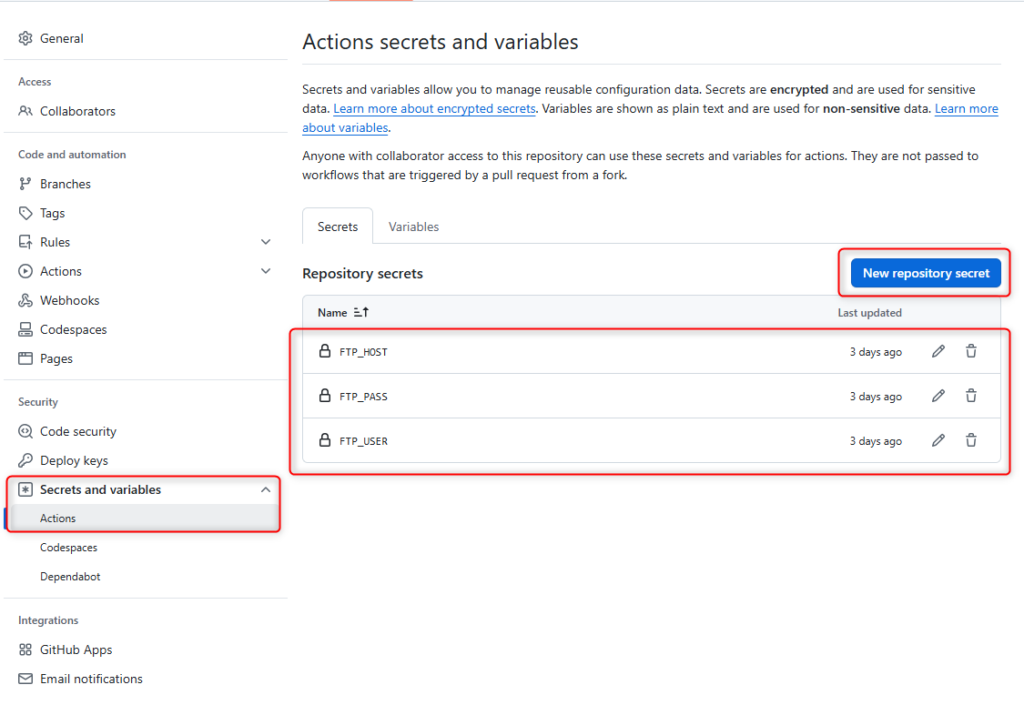Viewport: 1024px width, 705px height.
Task: Click the Pages browser icon
Action: coord(25,358)
